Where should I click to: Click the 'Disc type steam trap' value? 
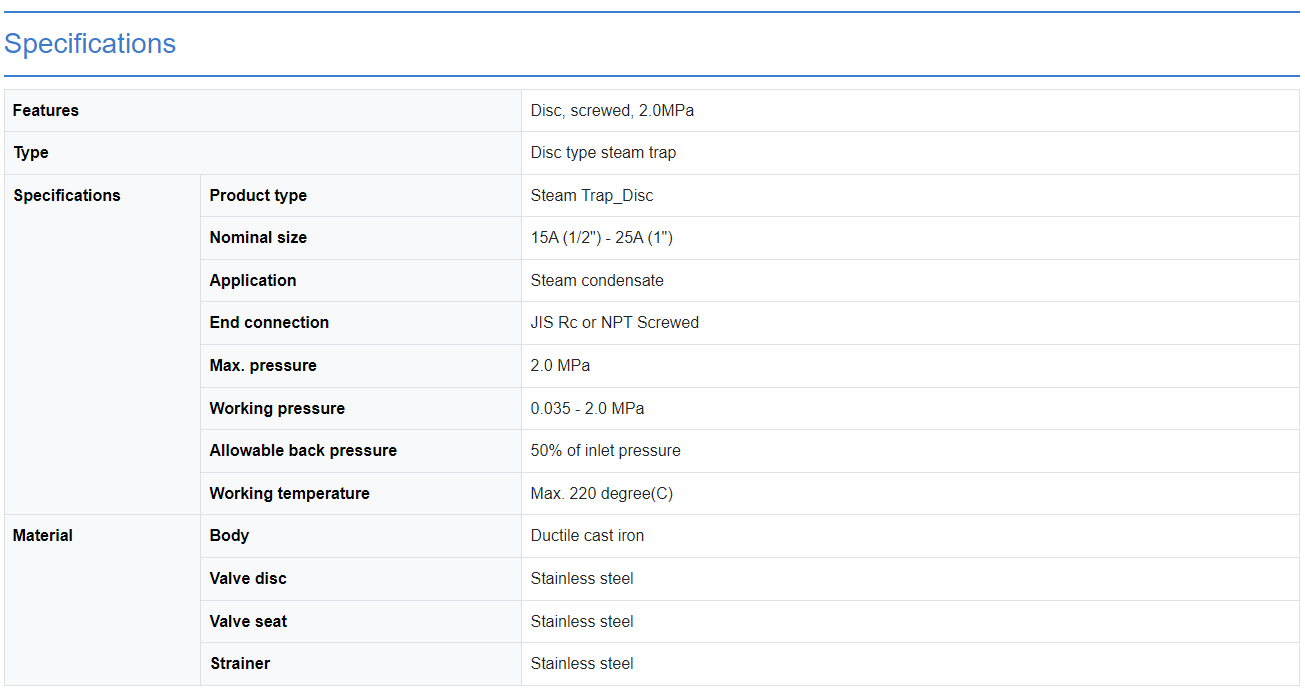pyautogui.click(x=603, y=153)
